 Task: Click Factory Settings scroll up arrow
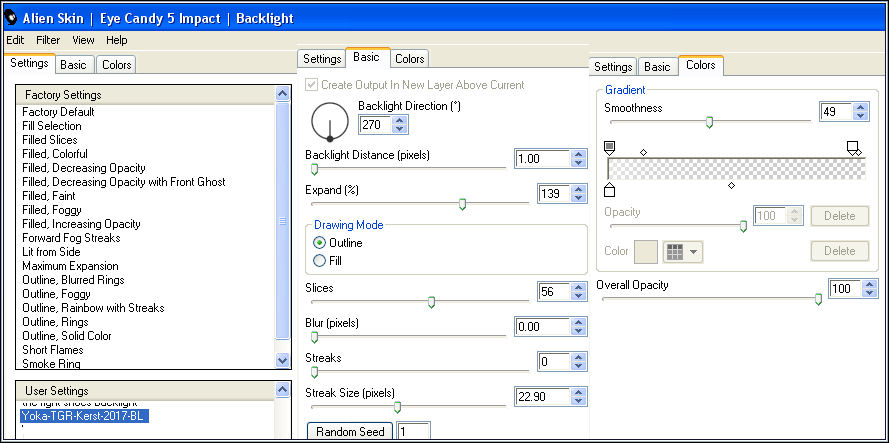click(x=282, y=94)
